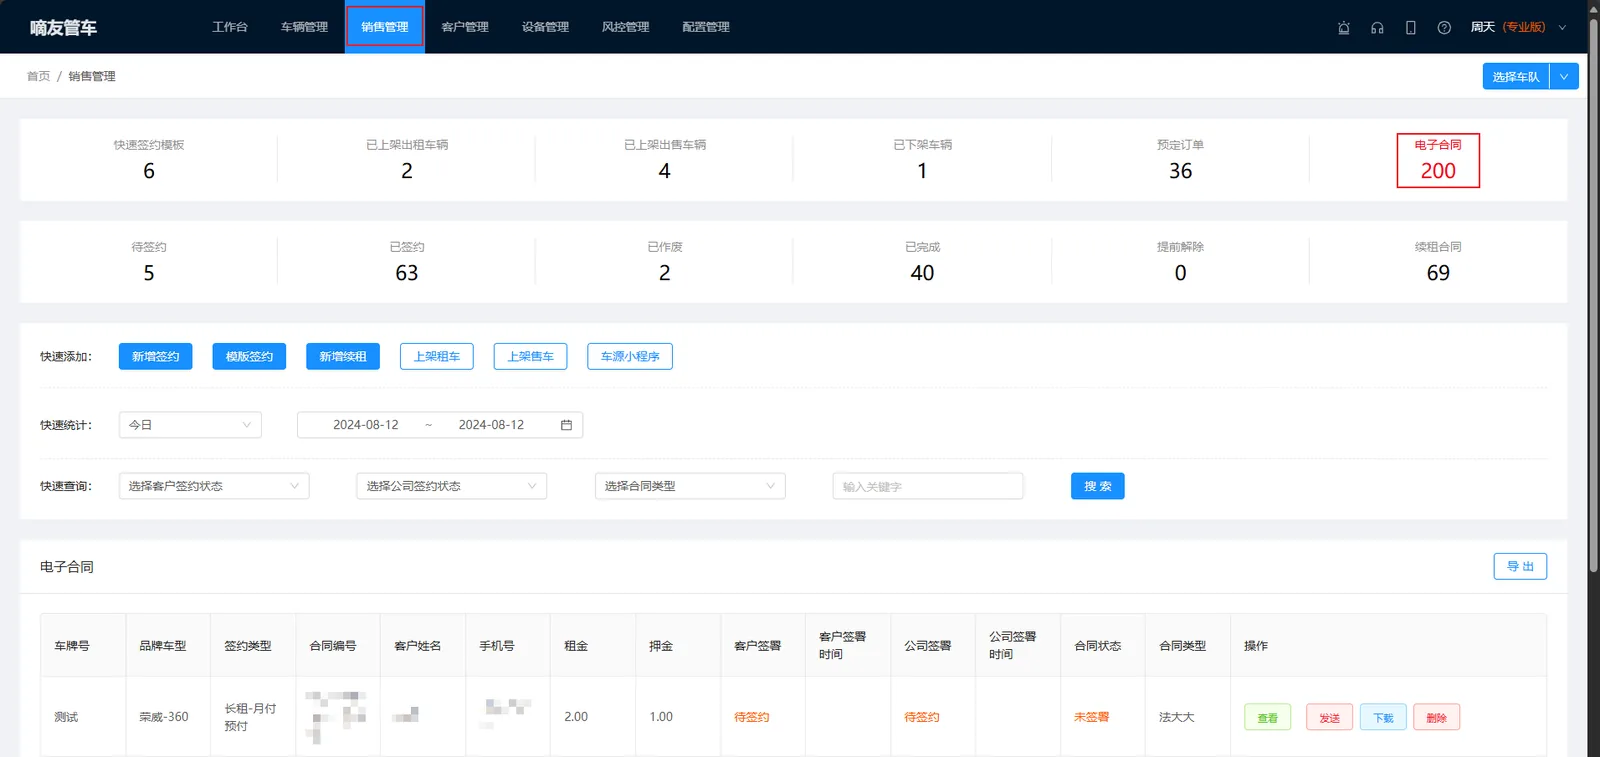Open the 选择合同类型 dropdown
1600x757 pixels.
[x=690, y=486]
